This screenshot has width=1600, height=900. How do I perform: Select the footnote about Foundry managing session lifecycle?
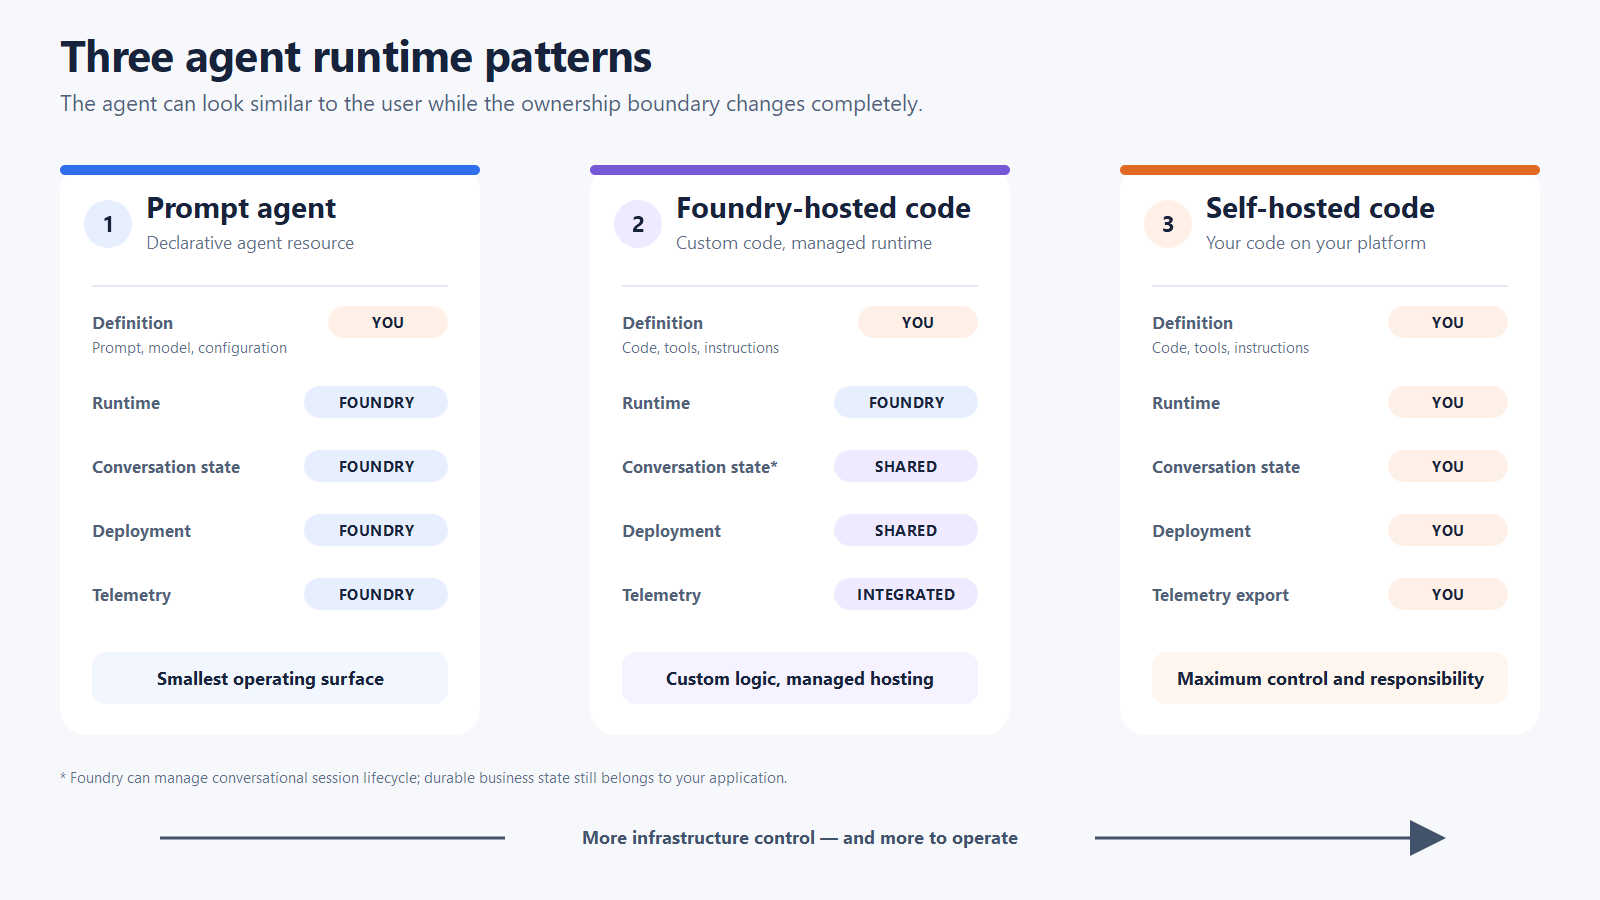pos(424,778)
